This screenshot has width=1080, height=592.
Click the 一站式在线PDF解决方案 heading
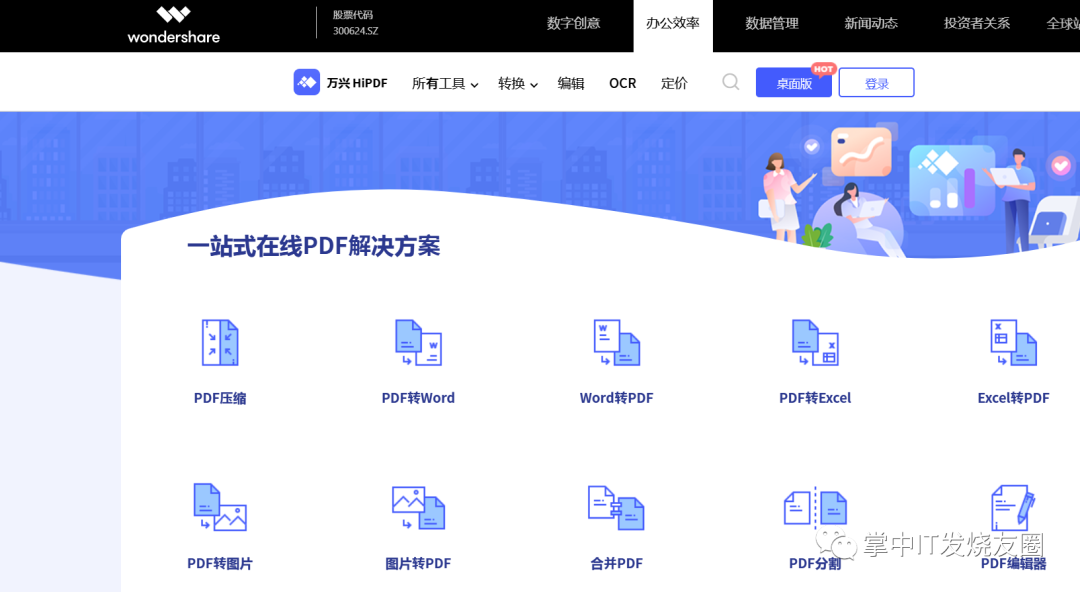[x=313, y=246]
